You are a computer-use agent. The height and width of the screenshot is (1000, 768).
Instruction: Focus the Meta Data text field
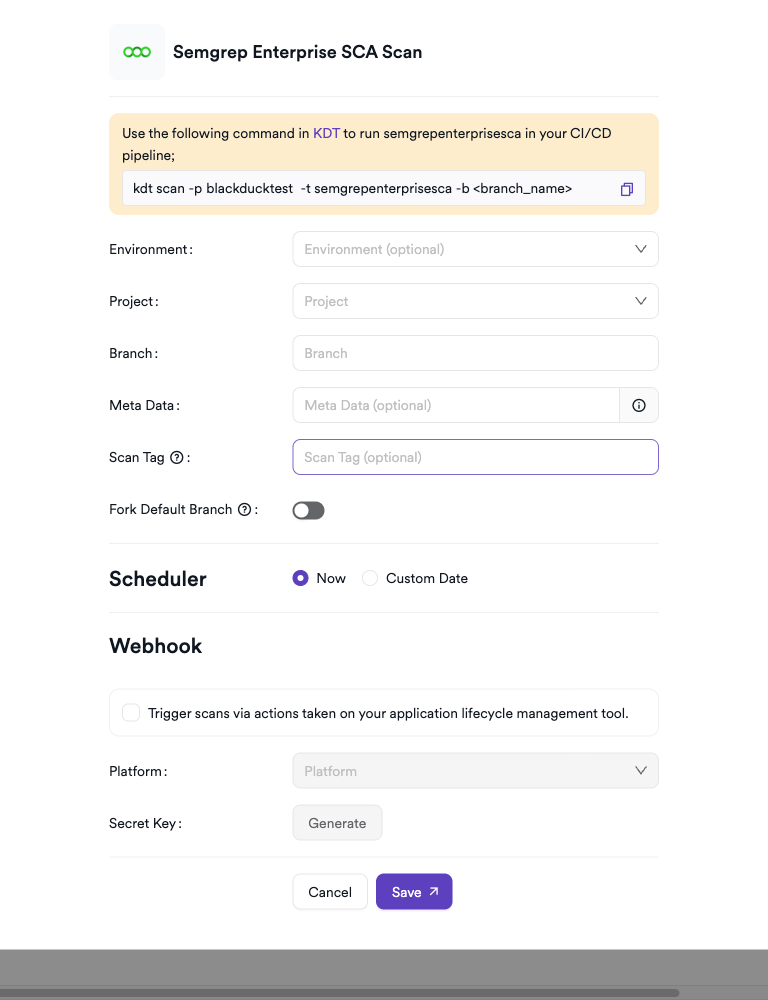[x=456, y=405]
